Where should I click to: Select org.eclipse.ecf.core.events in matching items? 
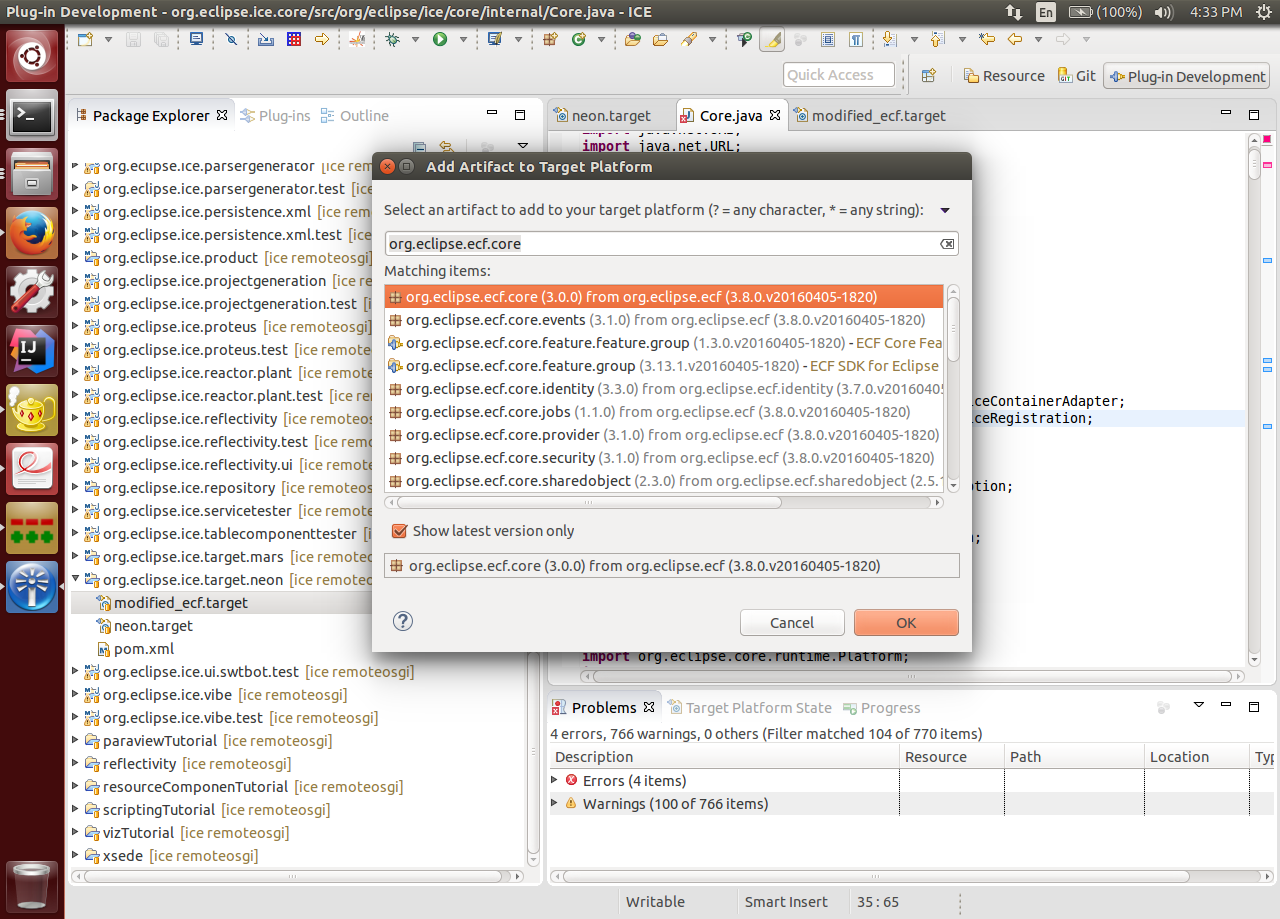(x=665, y=320)
